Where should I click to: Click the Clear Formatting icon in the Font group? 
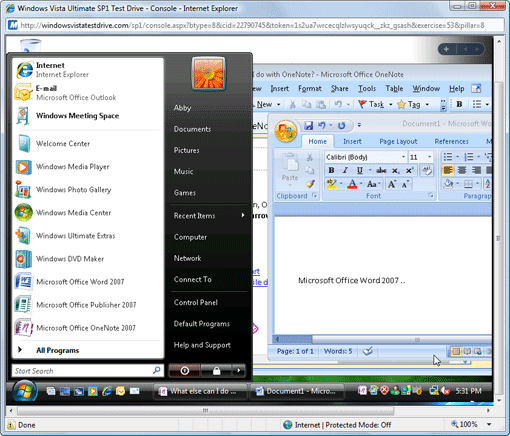point(427,171)
